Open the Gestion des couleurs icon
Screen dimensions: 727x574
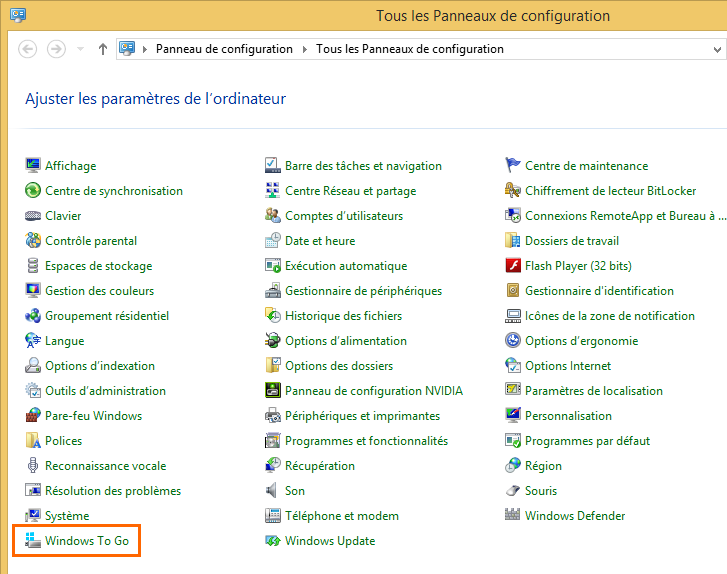[33, 290]
